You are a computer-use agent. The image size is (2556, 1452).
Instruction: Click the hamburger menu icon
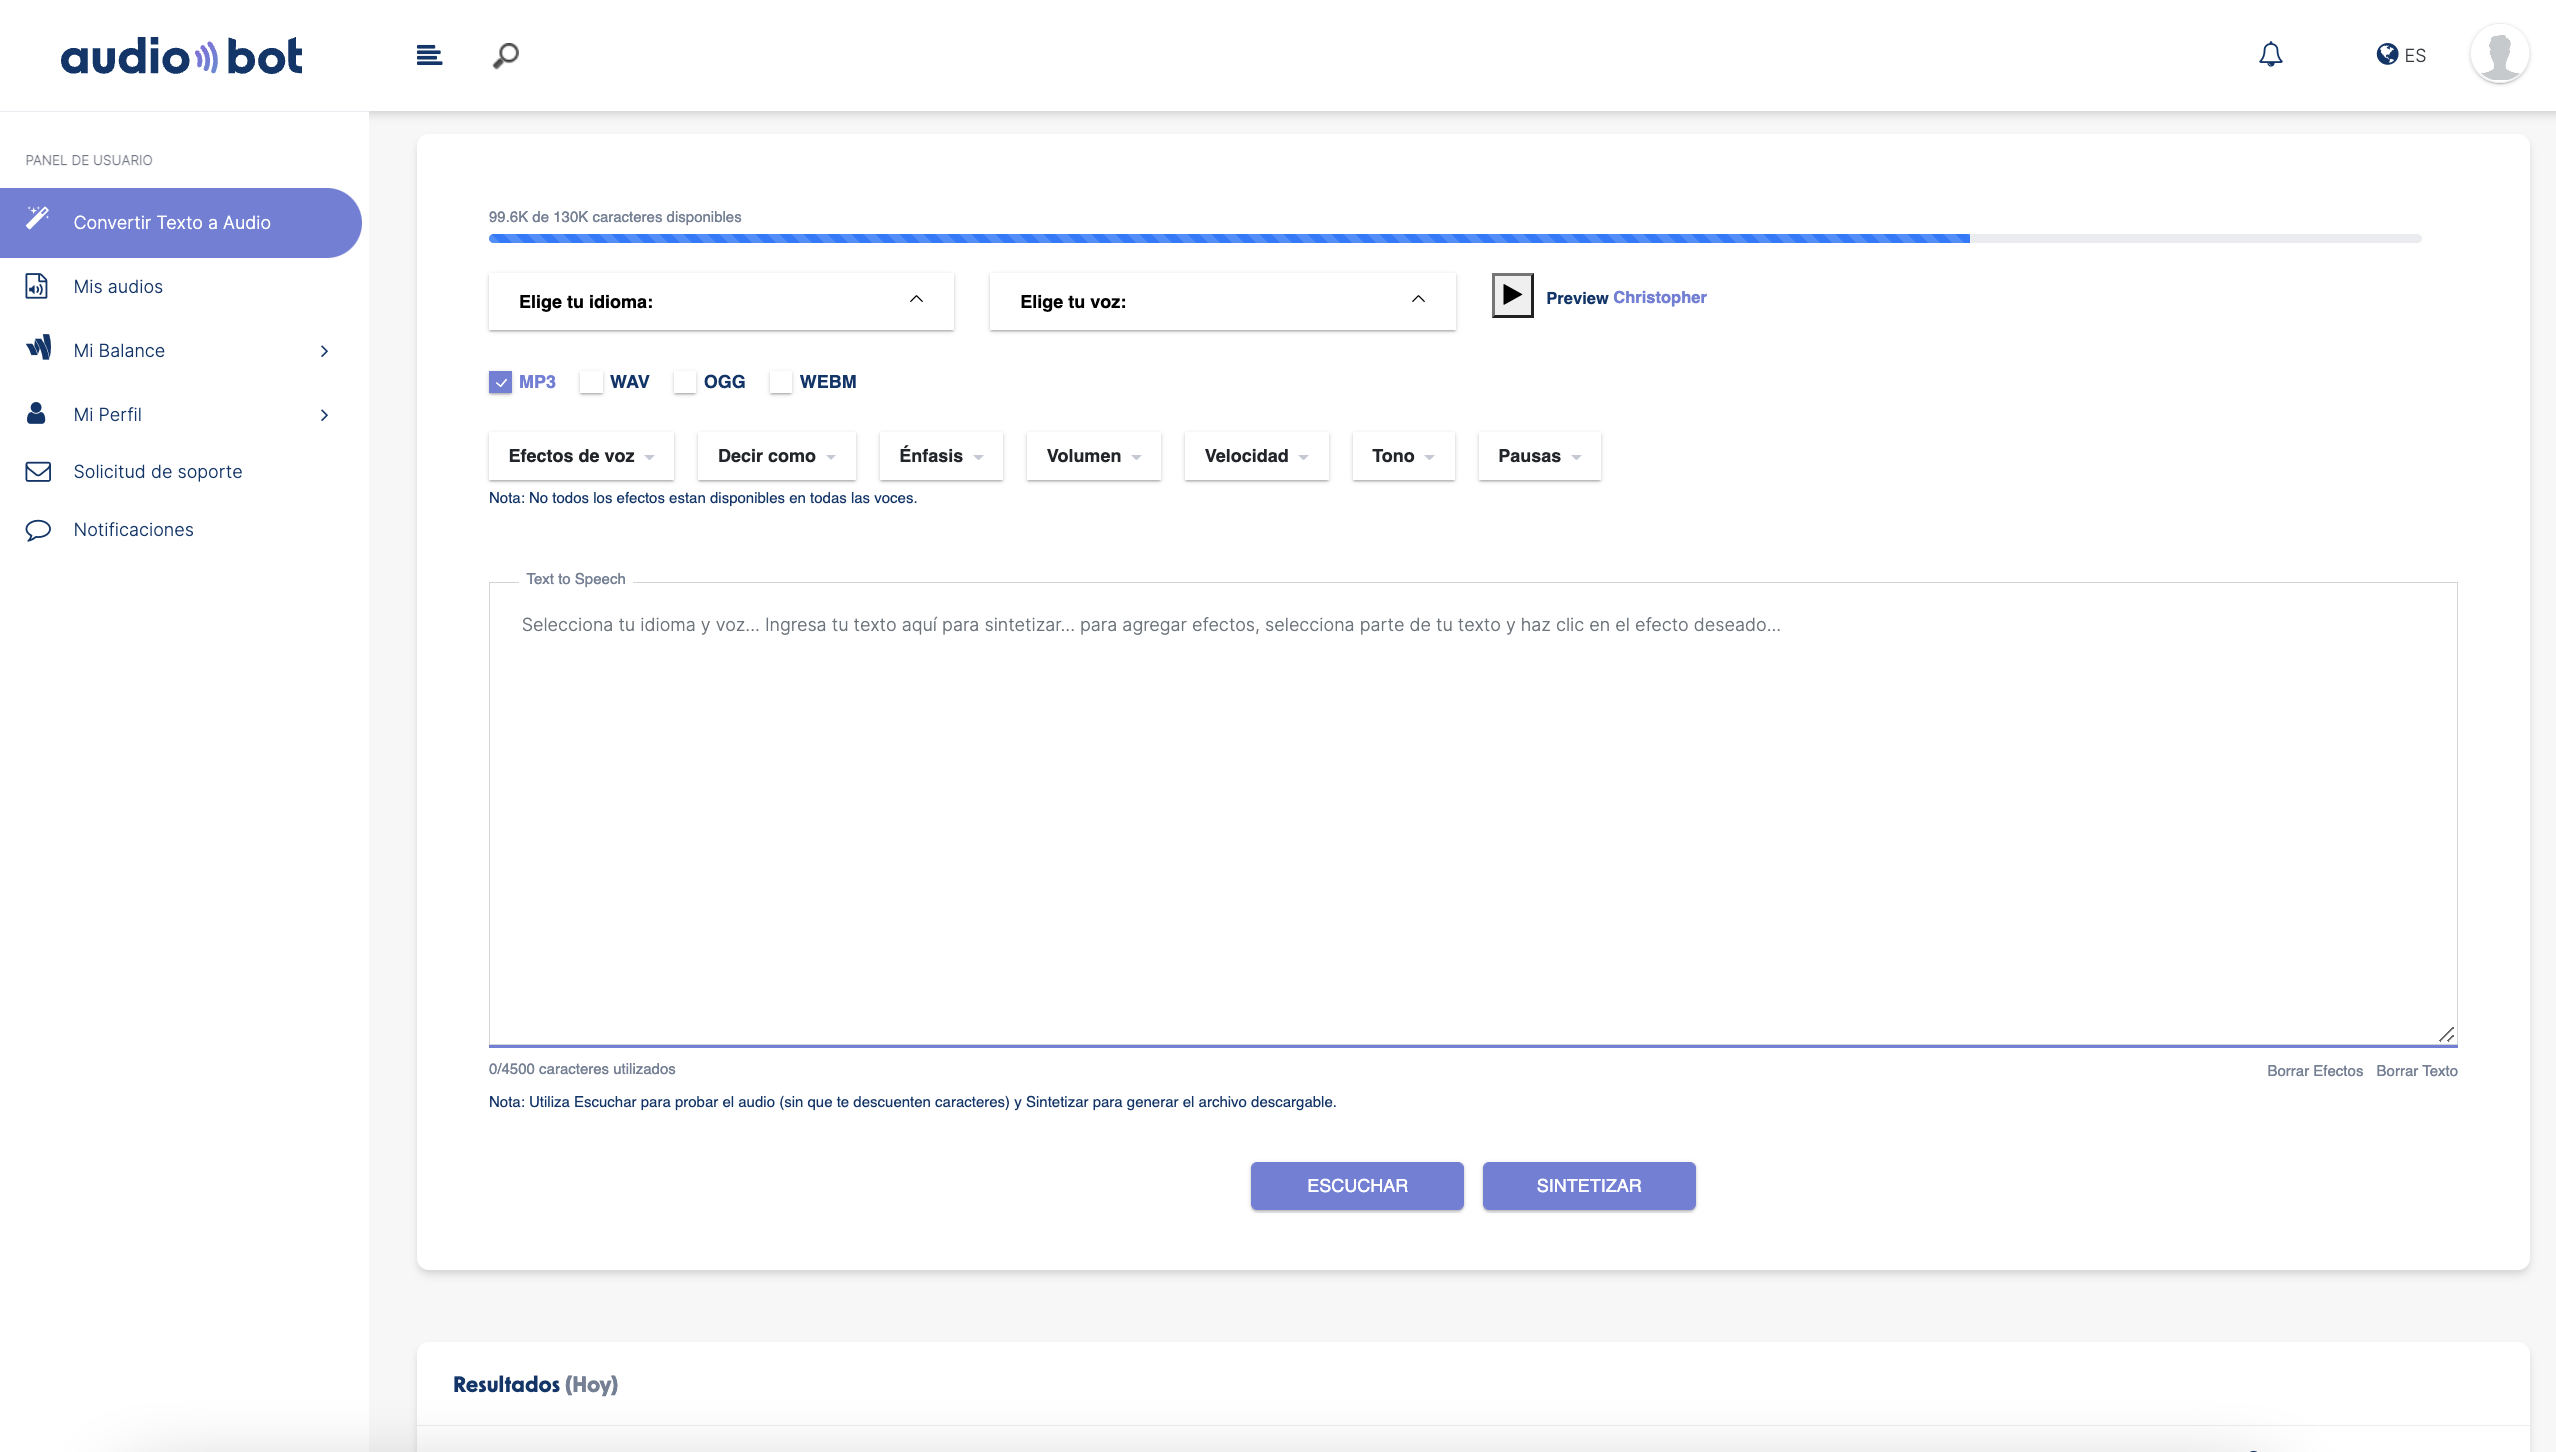pyautogui.click(x=428, y=55)
